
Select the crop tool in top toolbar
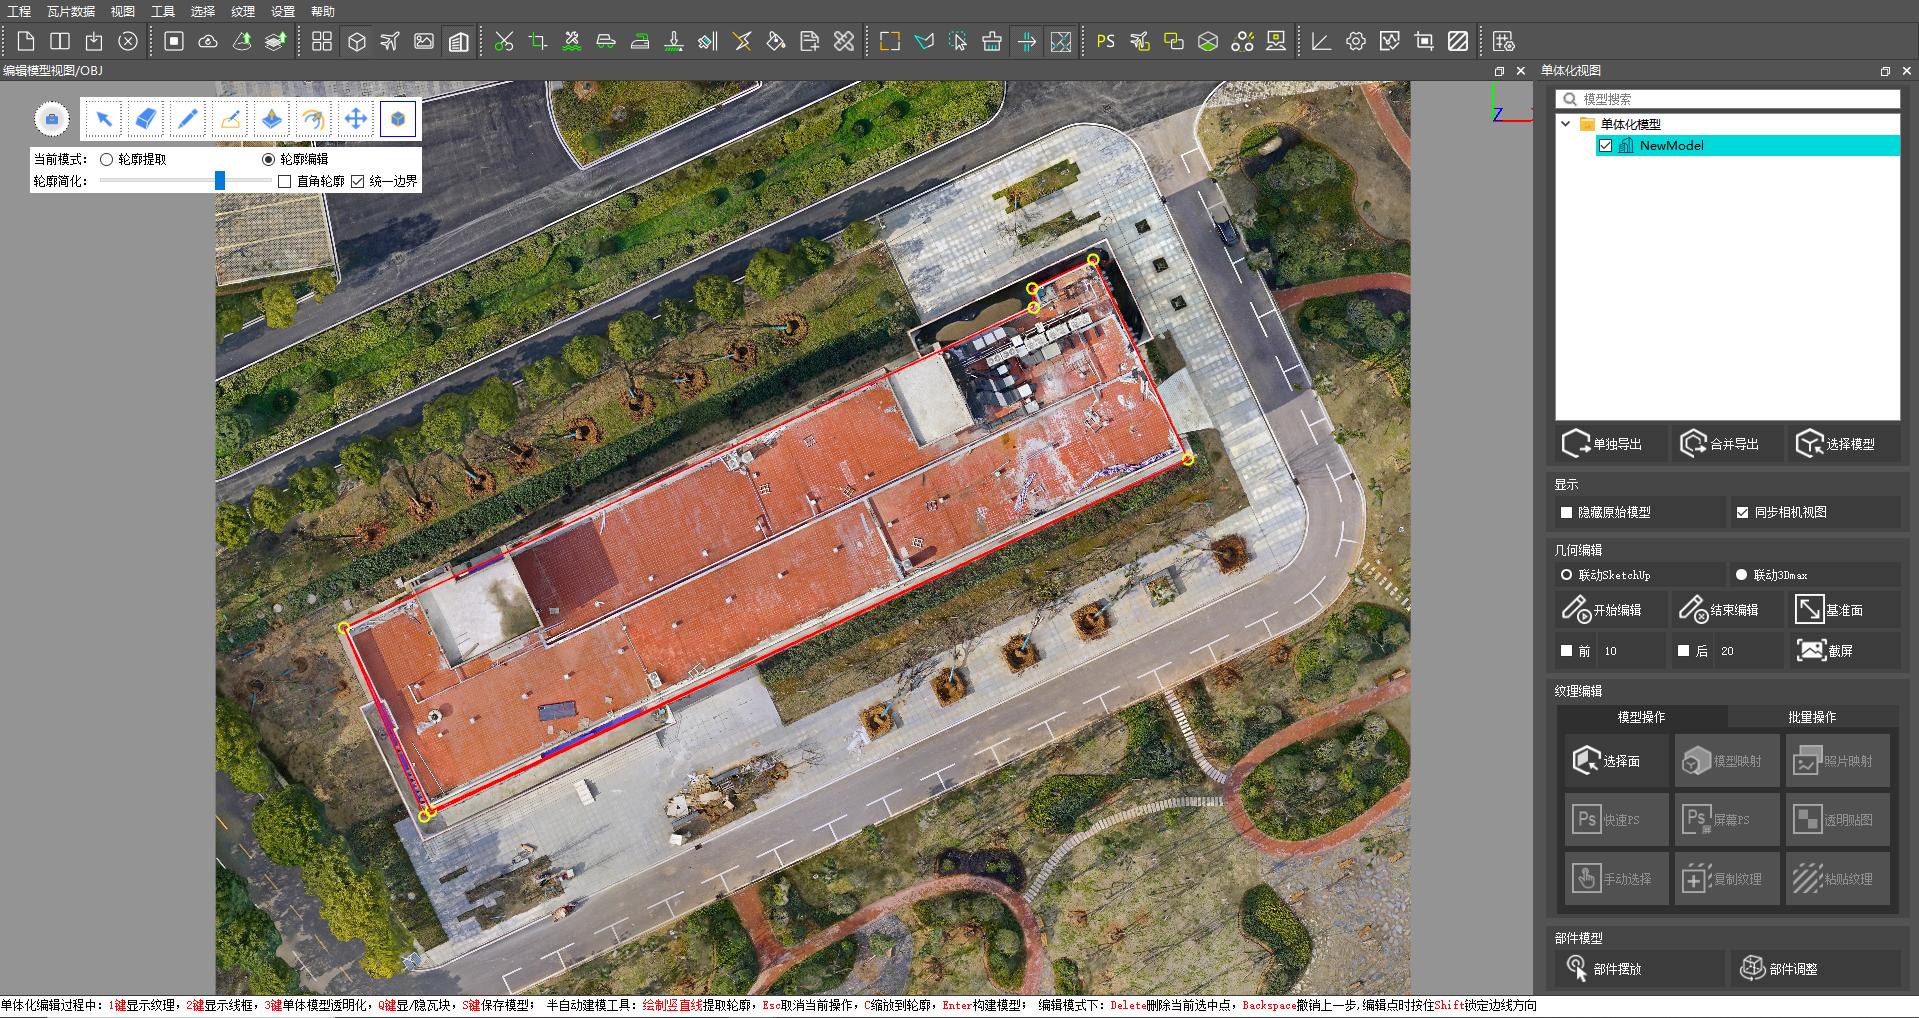538,41
